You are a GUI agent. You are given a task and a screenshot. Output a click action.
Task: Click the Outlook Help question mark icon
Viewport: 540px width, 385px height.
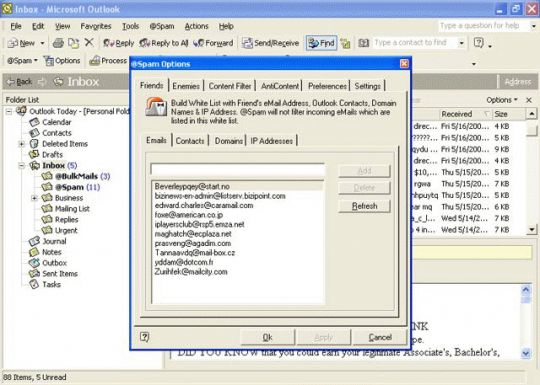[x=479, y=43]
